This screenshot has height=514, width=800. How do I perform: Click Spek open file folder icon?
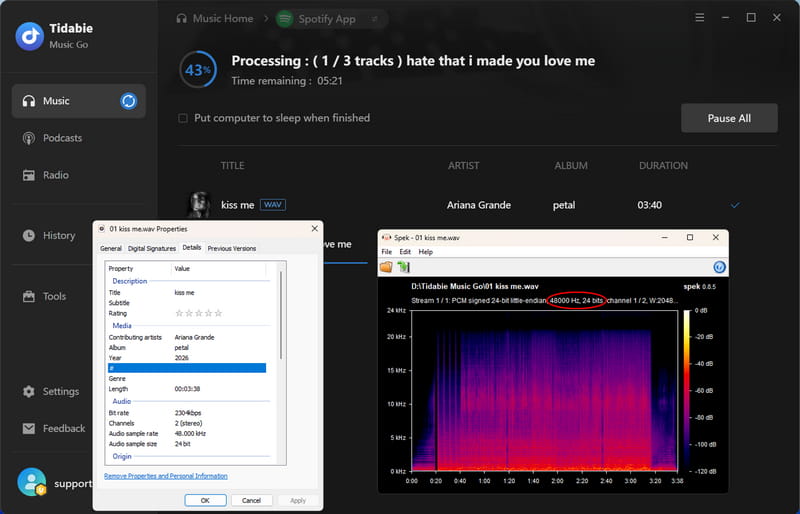point(386,266)
